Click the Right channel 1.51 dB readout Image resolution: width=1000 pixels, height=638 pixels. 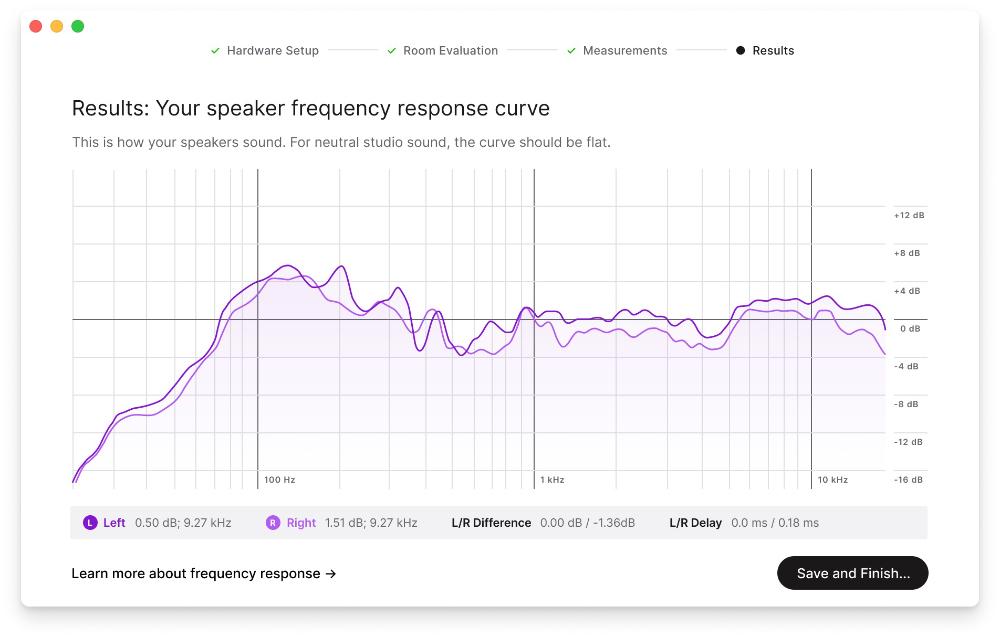tap(371, 523)
